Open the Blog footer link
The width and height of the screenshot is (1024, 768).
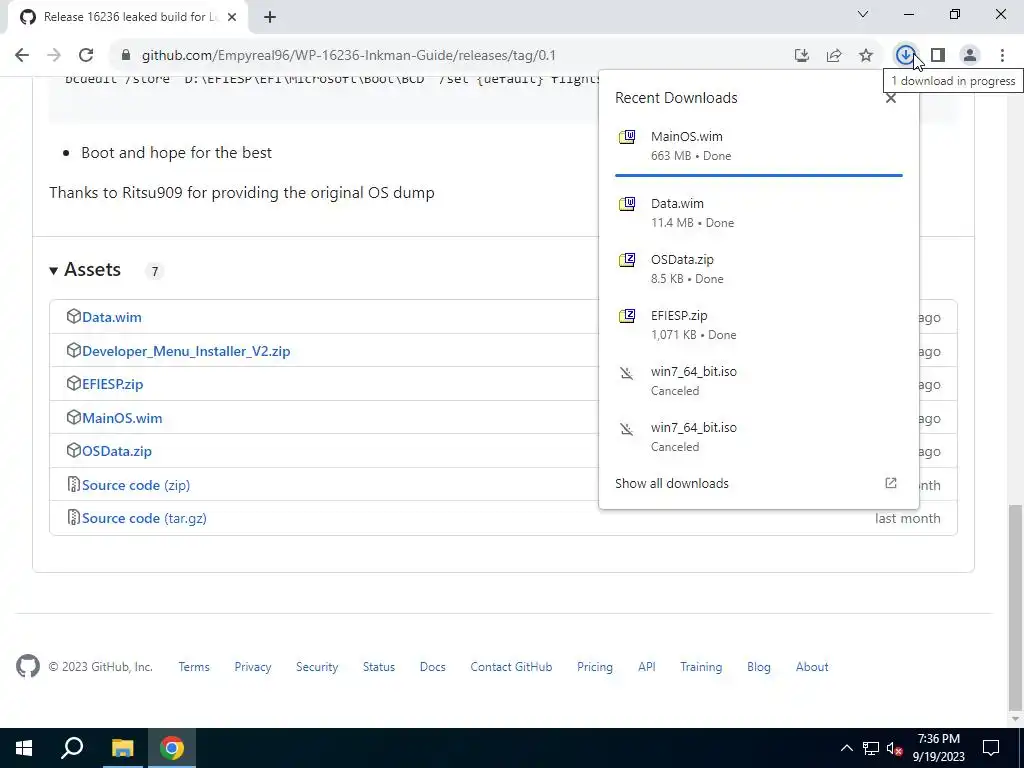[758, 667]
